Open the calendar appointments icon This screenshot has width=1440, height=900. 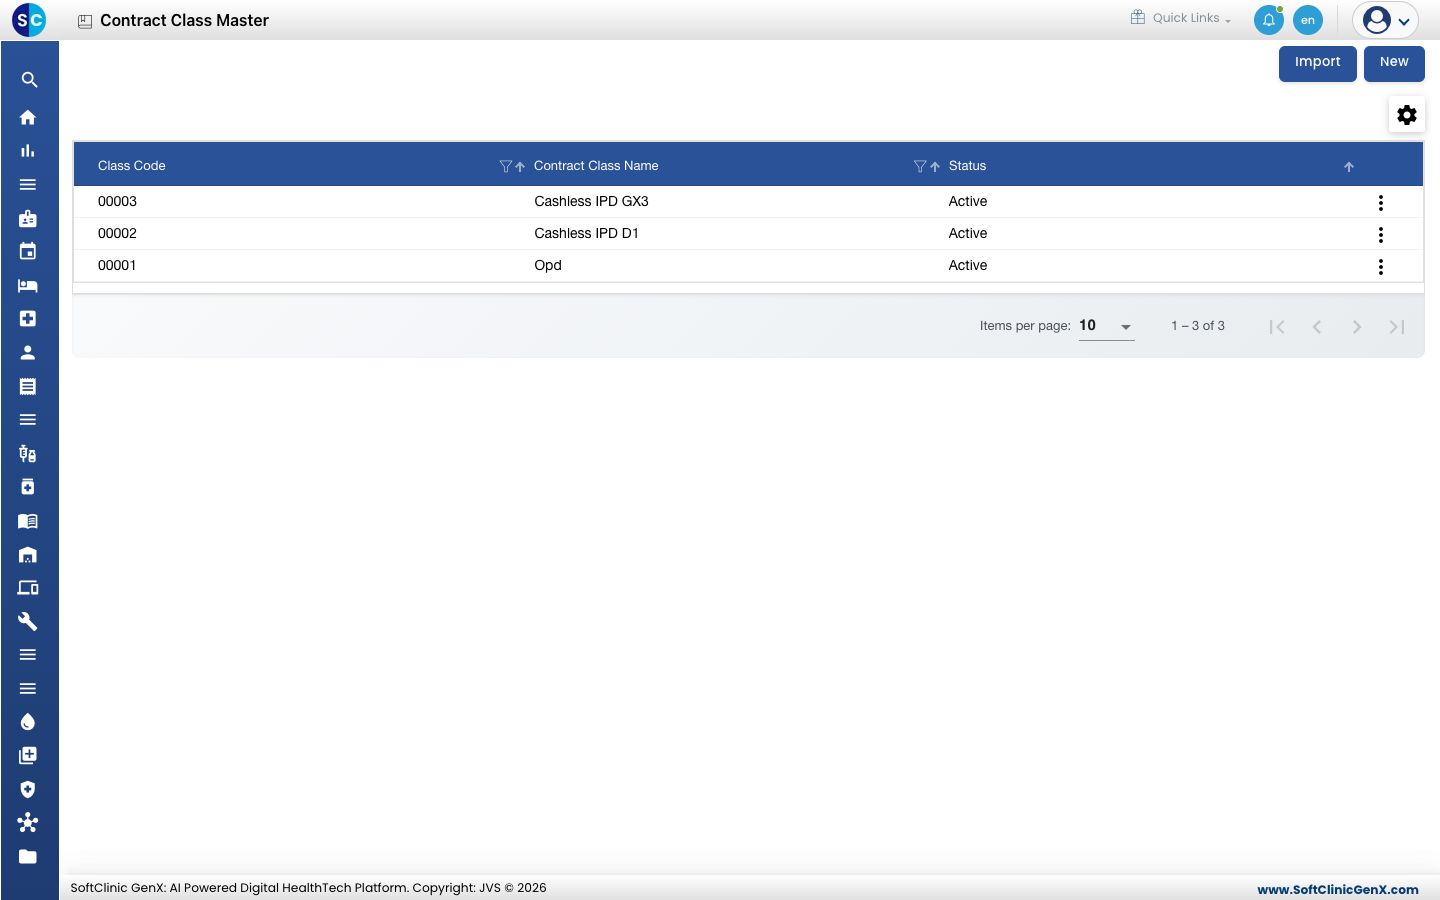(x=28, y=251)
